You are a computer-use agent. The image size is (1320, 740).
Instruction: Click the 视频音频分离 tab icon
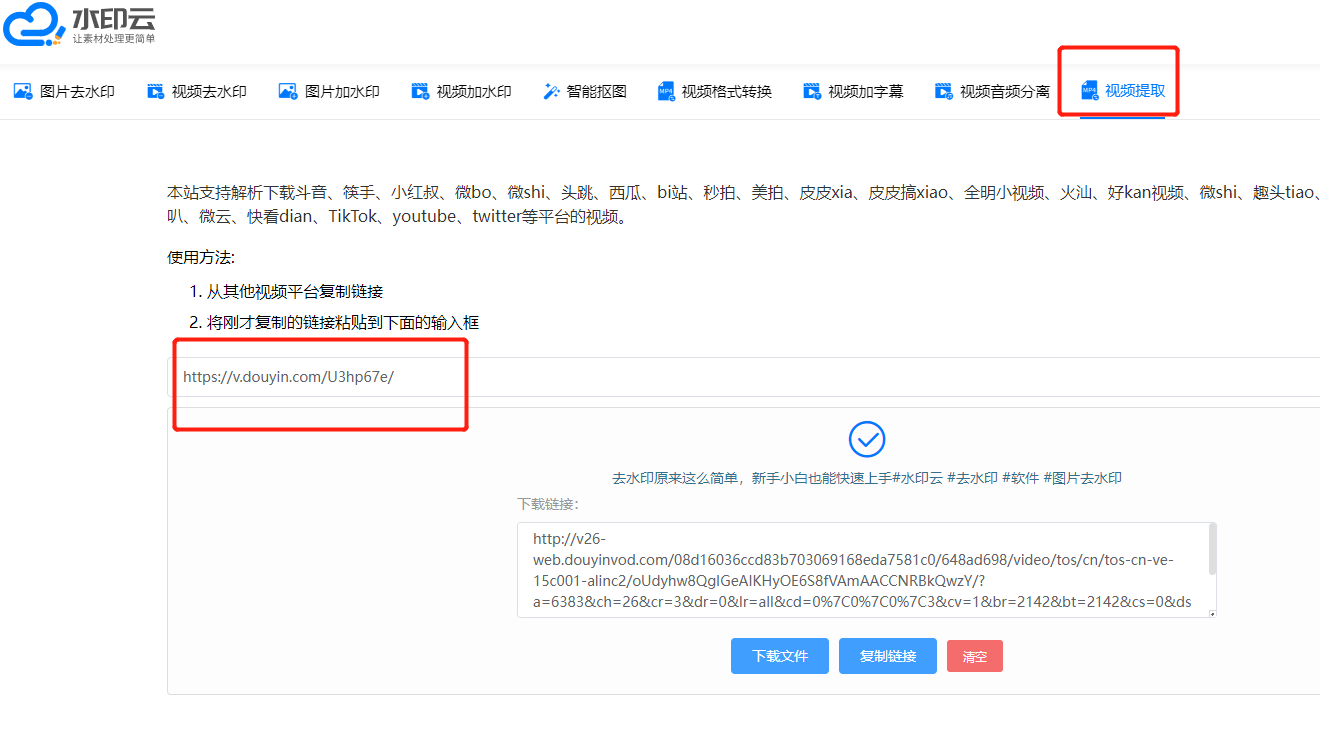(944, 91)
